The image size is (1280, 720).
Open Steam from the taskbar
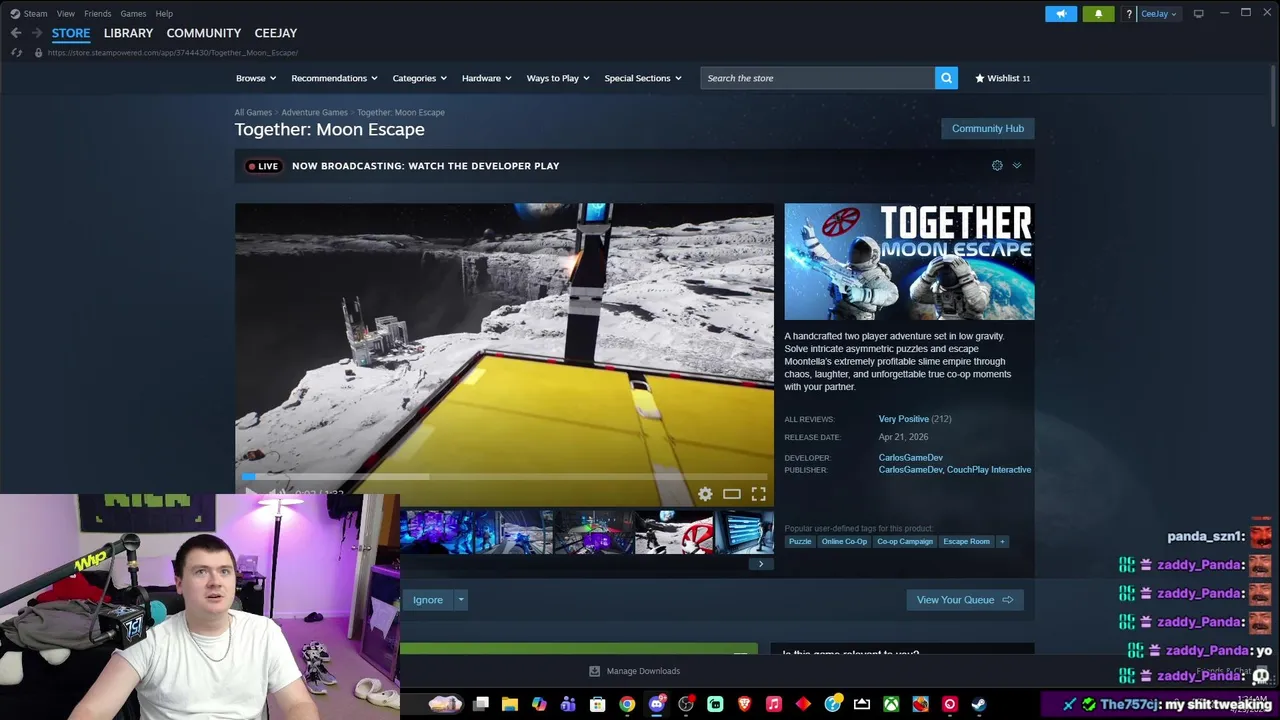(x=979, y=704)
